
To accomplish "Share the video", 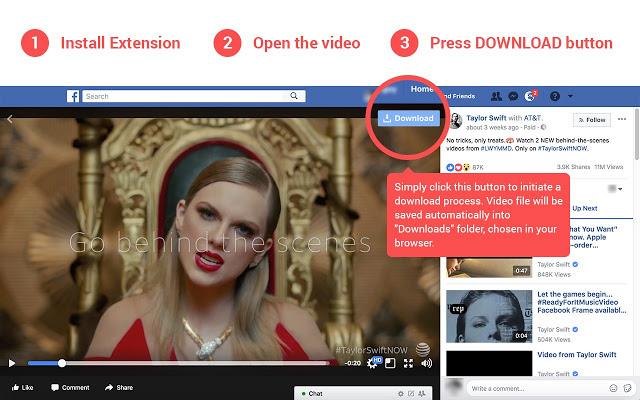I will click(x=119, y=387).
